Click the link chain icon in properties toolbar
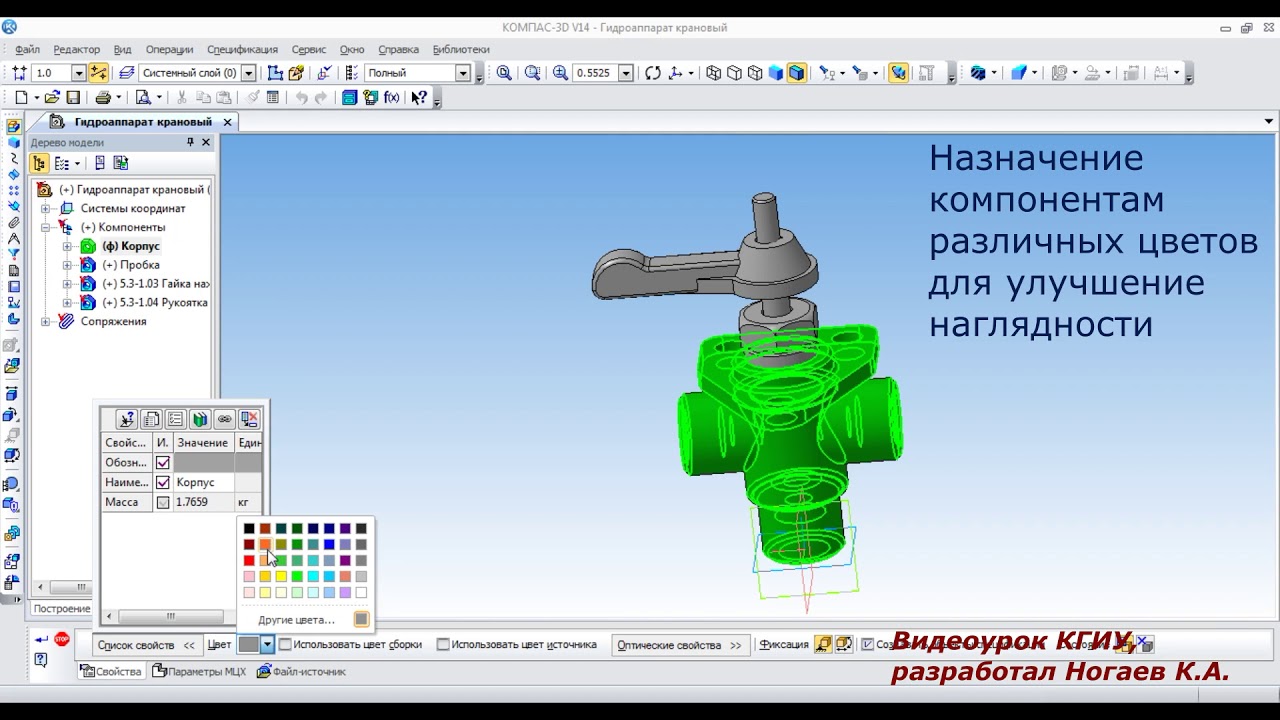 click(x=224, y=419)
